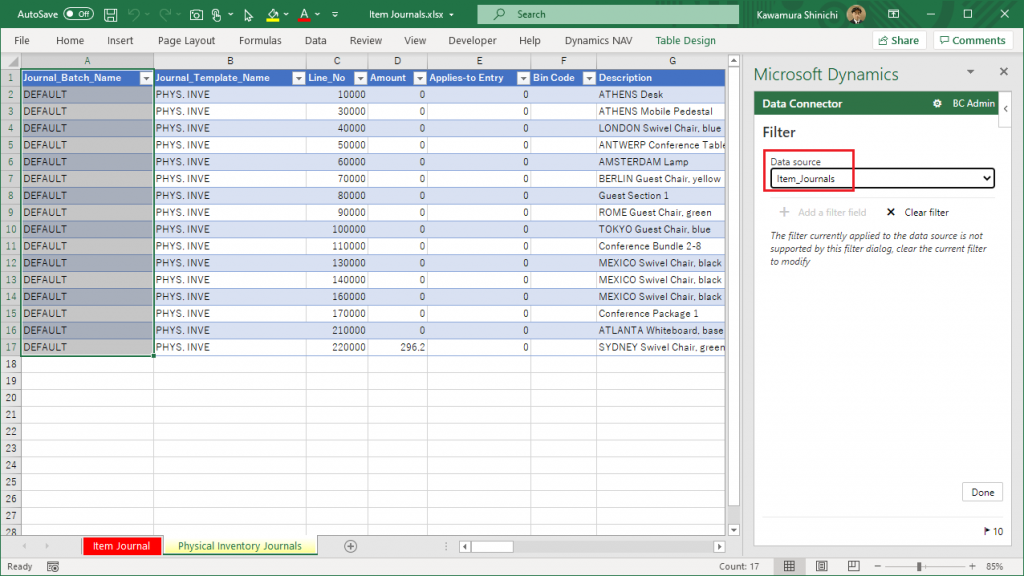This screenshot has height=576, width=1024.
Task: Switch to Page Layout view icon
Action: coord(822,566)
